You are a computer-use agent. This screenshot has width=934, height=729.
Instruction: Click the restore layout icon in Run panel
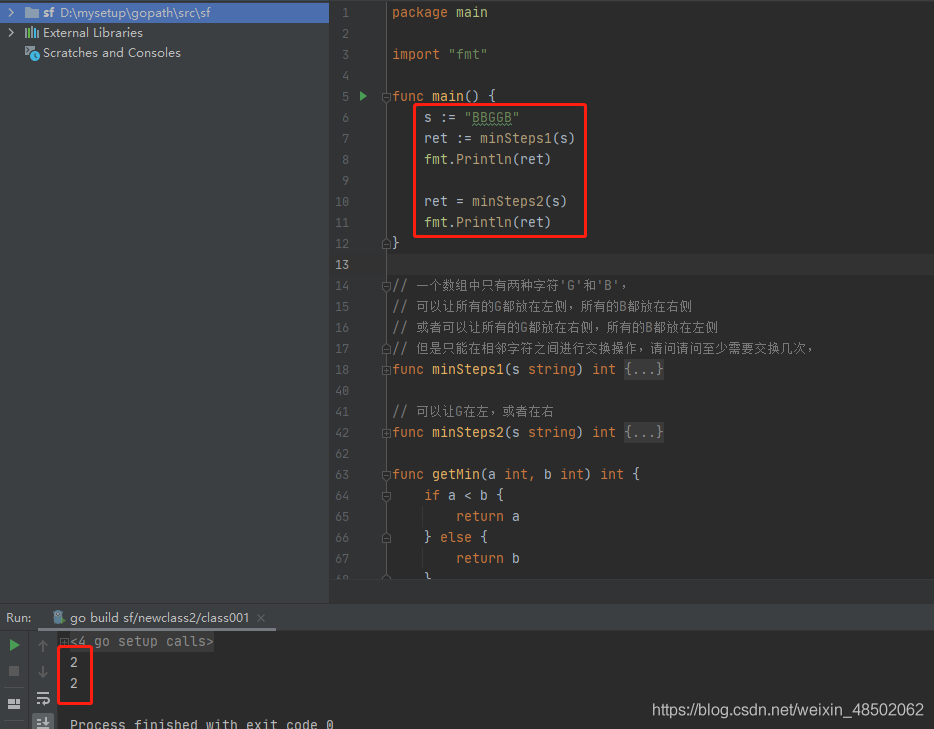14,704
